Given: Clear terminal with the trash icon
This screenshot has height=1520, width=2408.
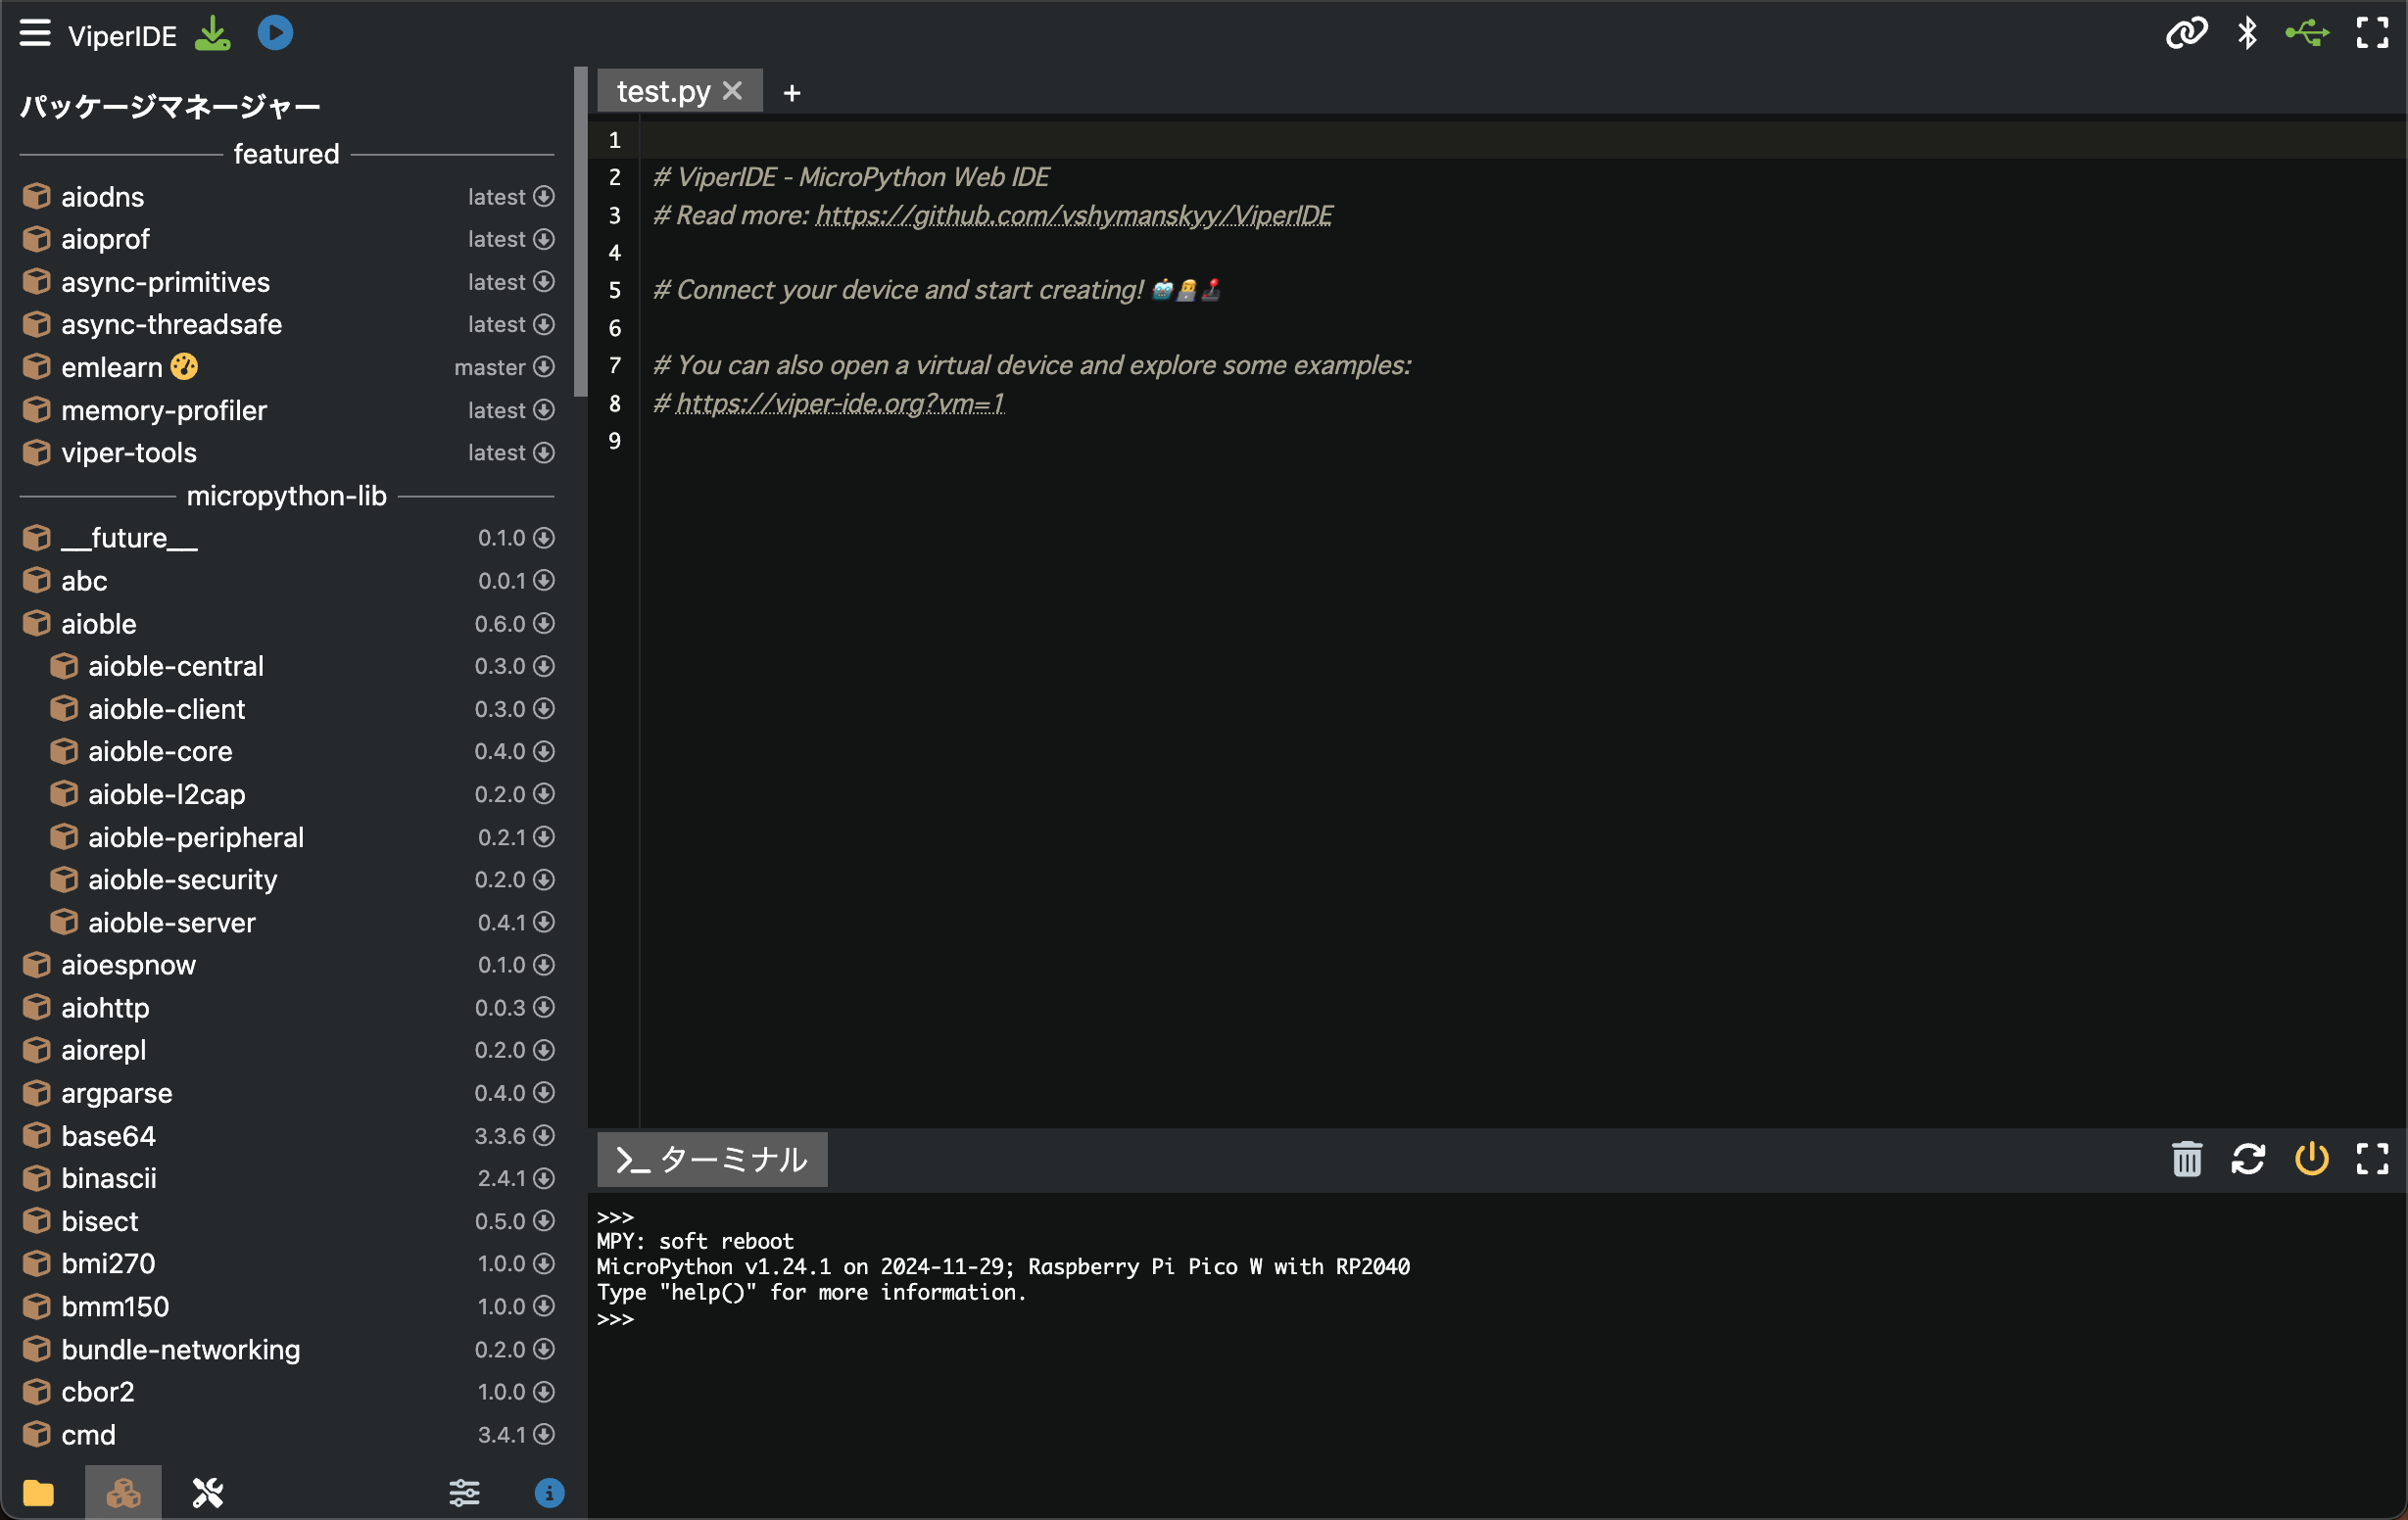Looking at the screenshot, I should click(2187, 1159).
